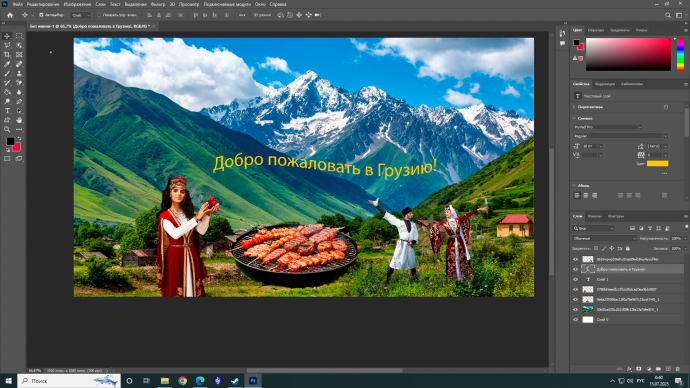Image resolution: width=690 pixels, height=388 pixels.
Task: Open layer opacity dropdown arrow
Action: click(685, 238)
